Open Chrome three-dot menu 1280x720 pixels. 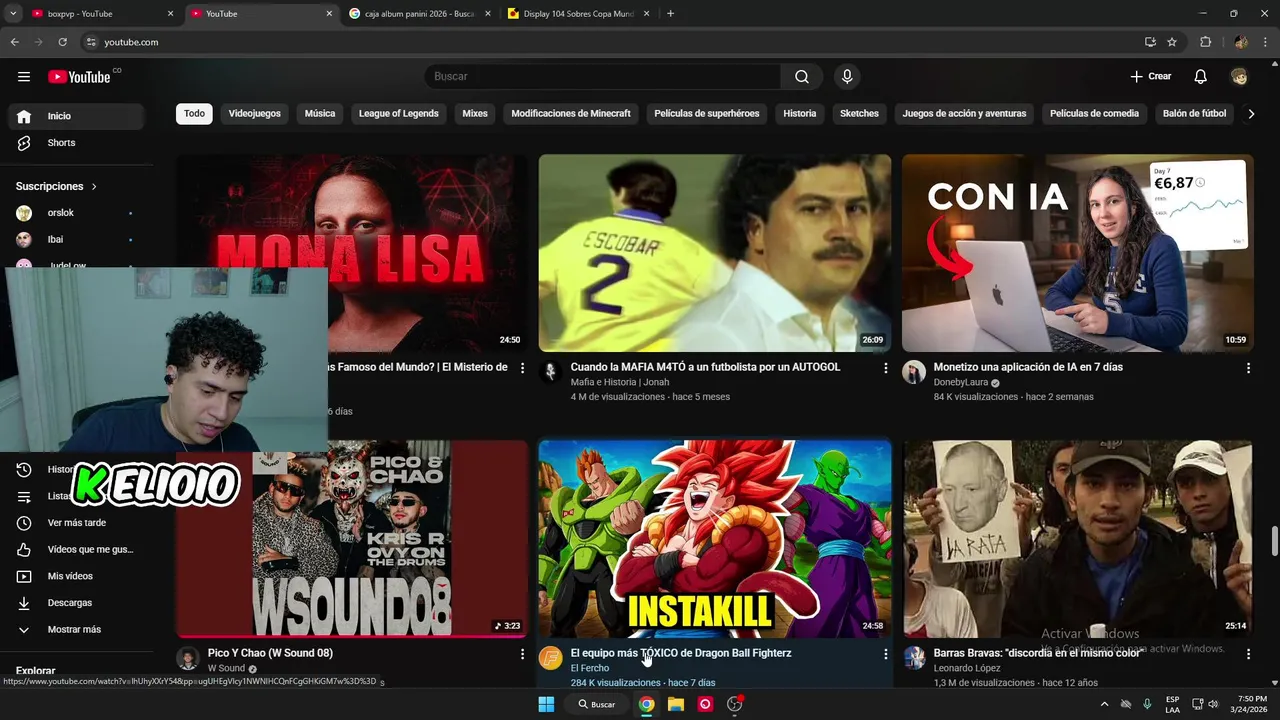coord(1266,42)
